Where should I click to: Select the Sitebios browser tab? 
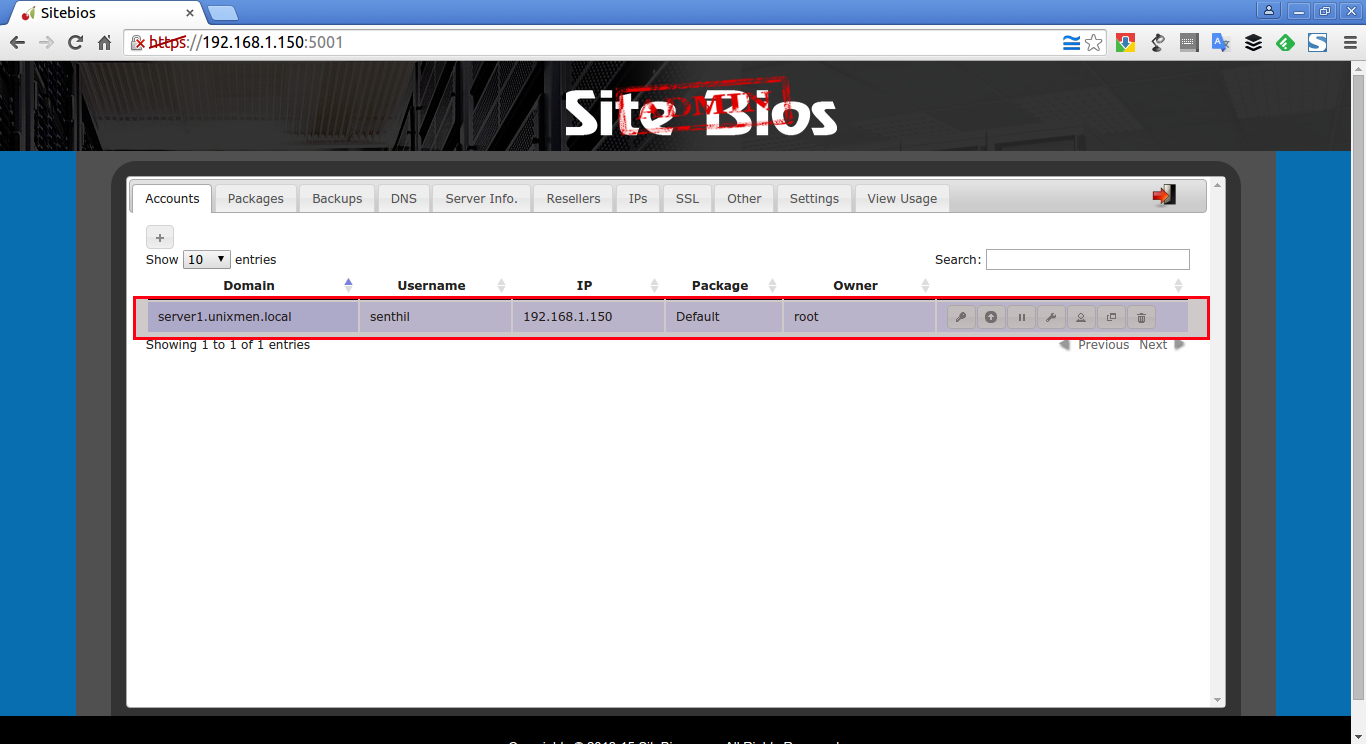point(107,13)
